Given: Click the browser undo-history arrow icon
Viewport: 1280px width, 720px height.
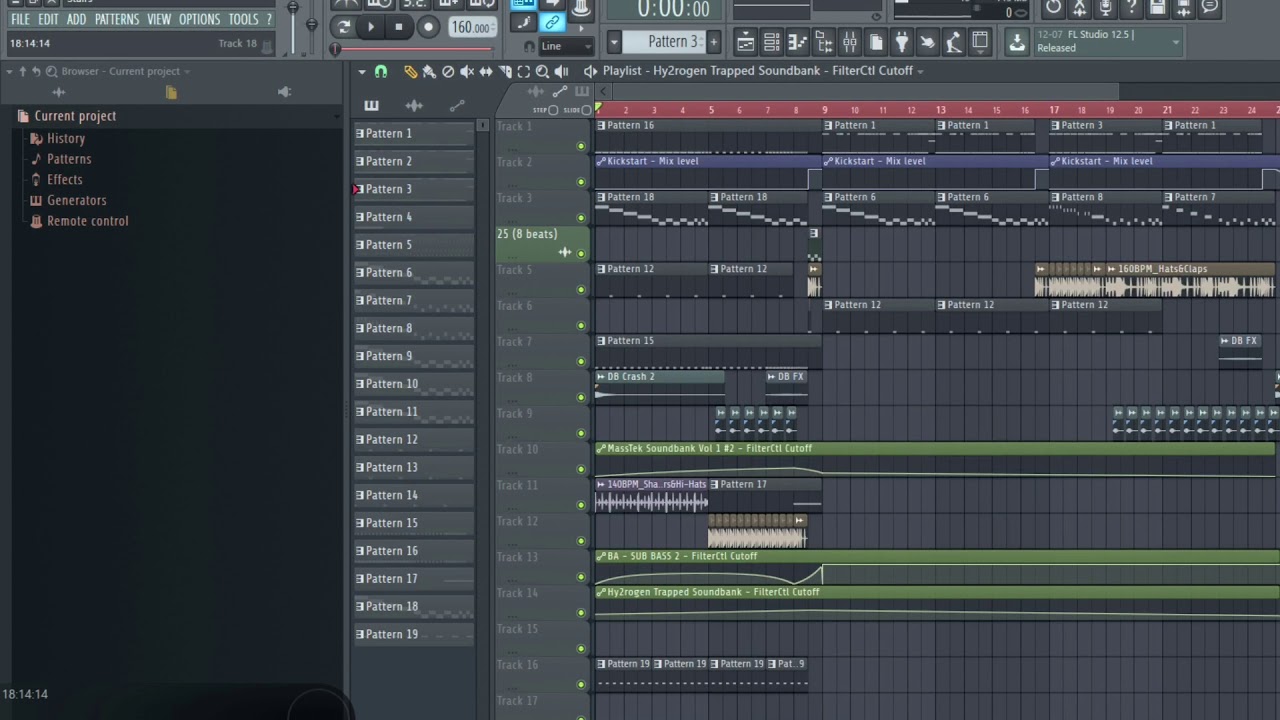Looking at the screenshot, I should tap(37, 72).
